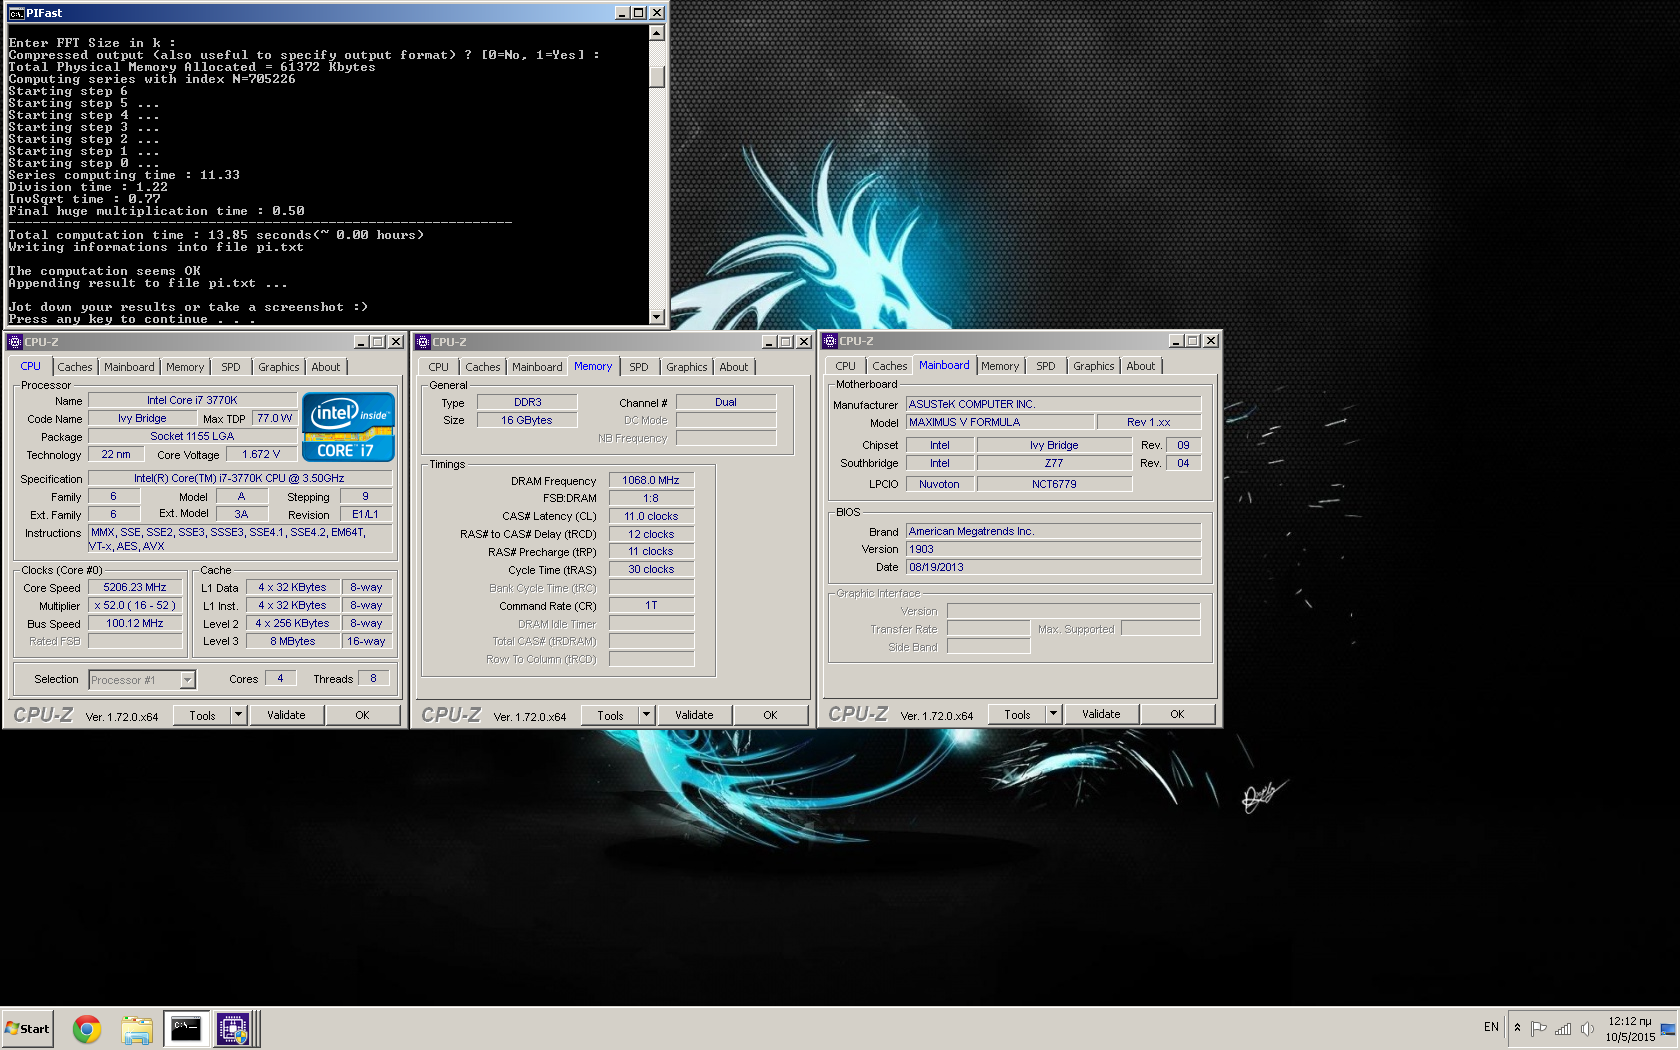The width and height of the screenshot is (1680, 1050).
Task: Click BIOS Version field 1903
Action: (1054, 549)
